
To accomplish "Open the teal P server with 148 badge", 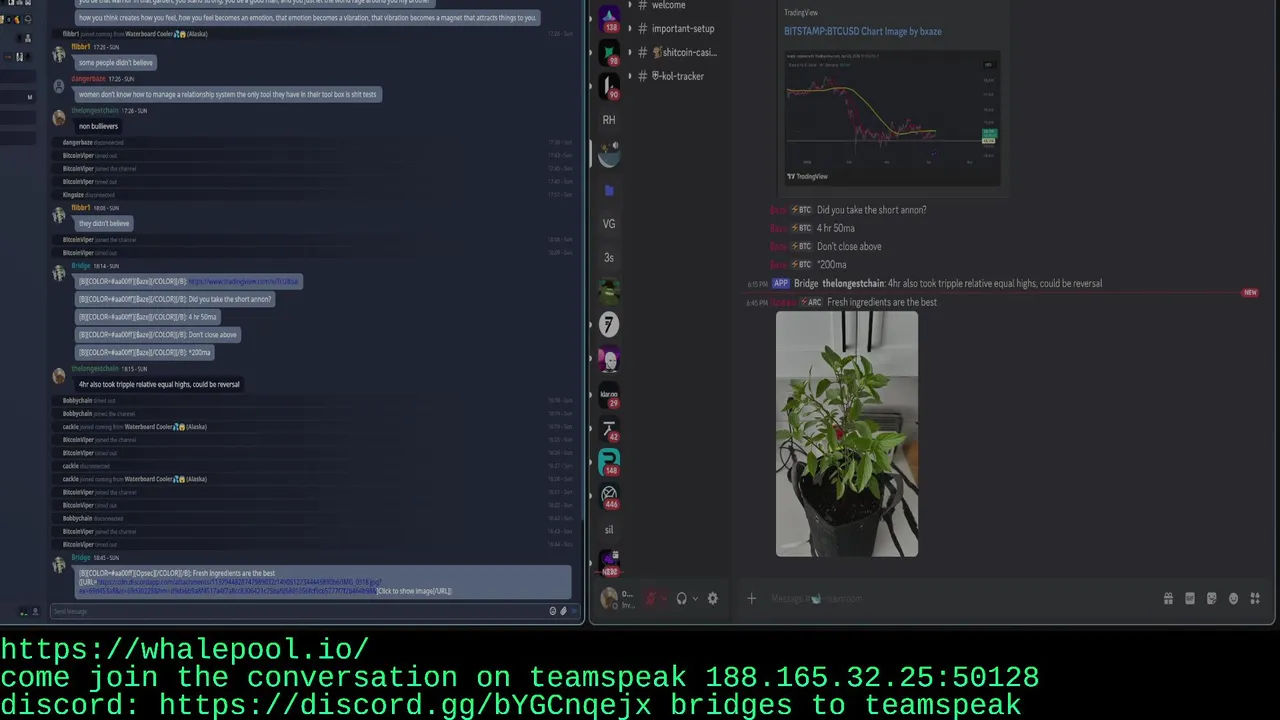I will point(609,463).
